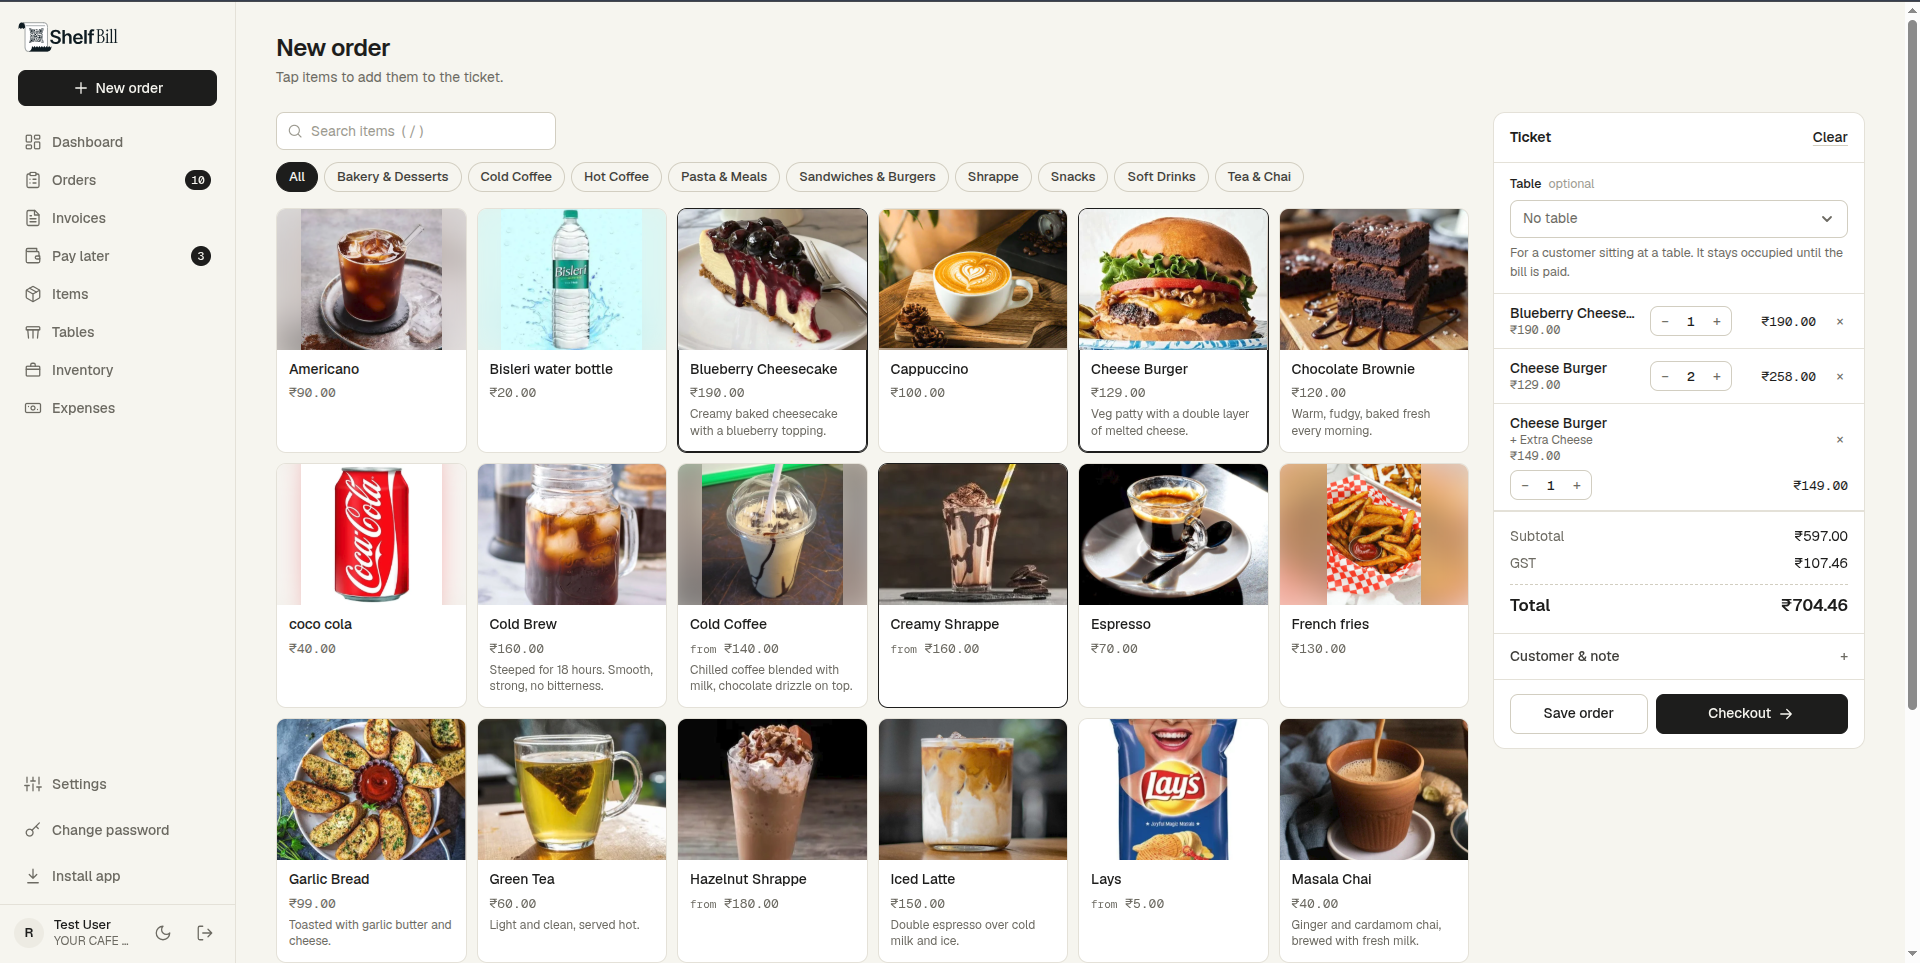Toggle dark mode moon icon
1920x963 pixels.
click(x=163, y=933)
